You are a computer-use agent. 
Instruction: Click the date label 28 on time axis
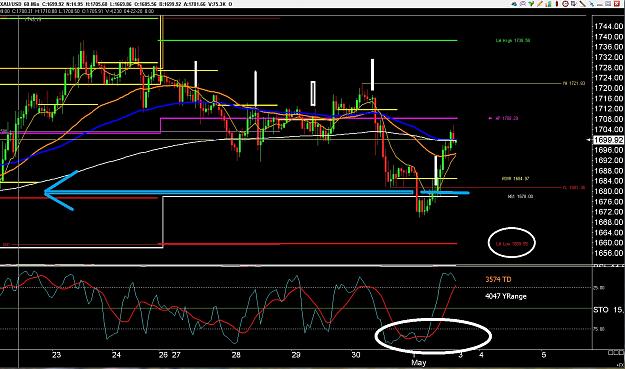click(x=236, y=355)
